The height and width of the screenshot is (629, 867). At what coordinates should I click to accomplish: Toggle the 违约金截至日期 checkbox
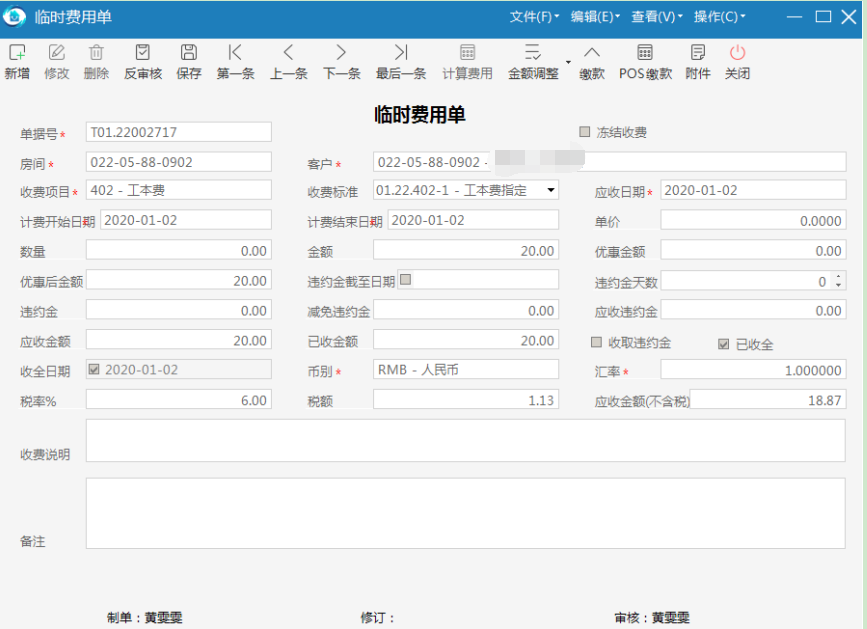click(405, 280)
